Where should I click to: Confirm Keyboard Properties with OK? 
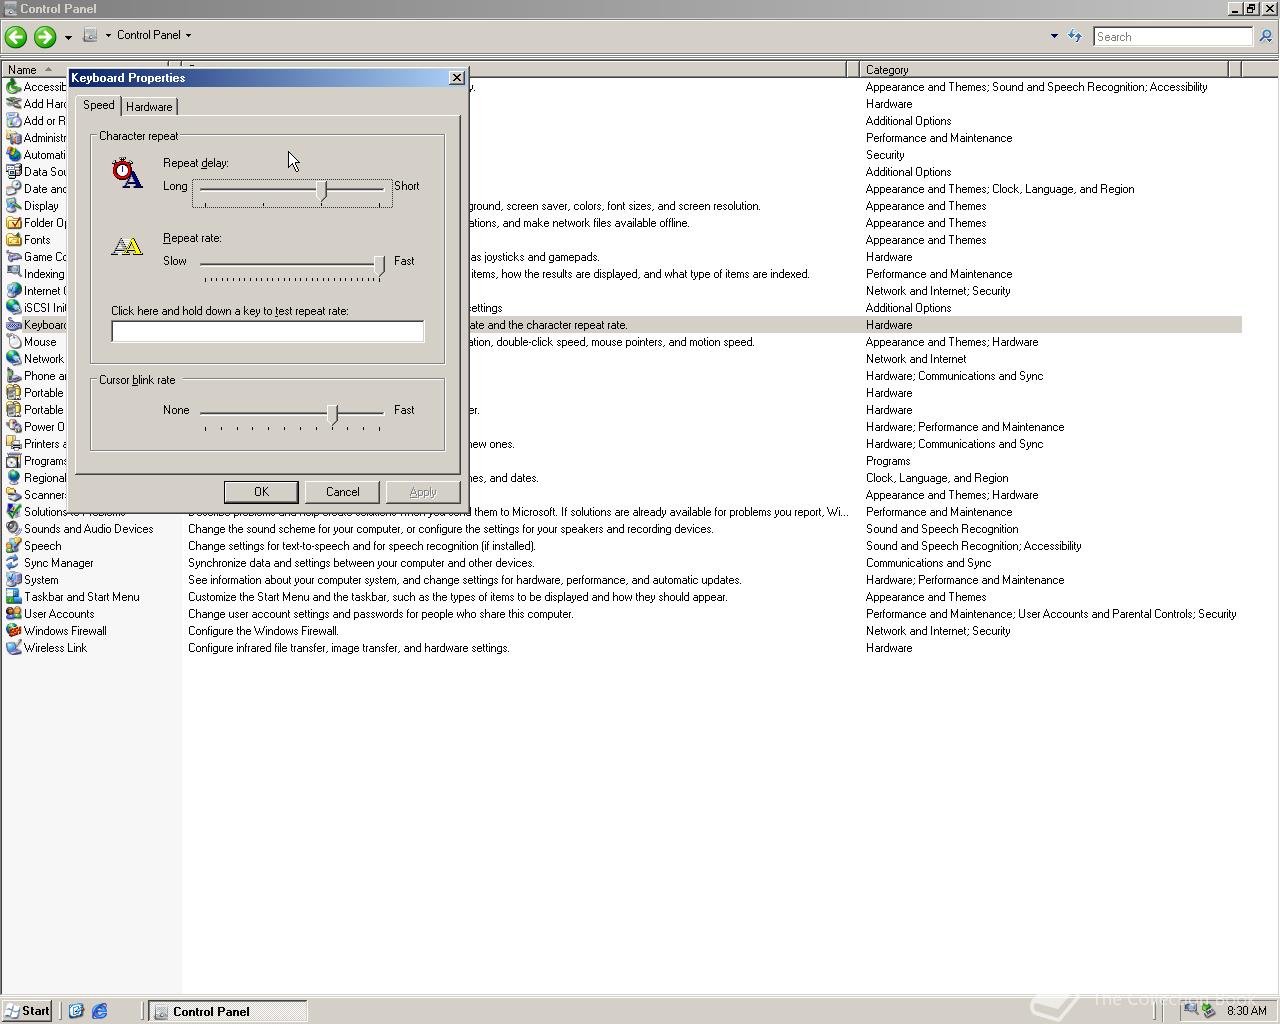click(261, 492)
